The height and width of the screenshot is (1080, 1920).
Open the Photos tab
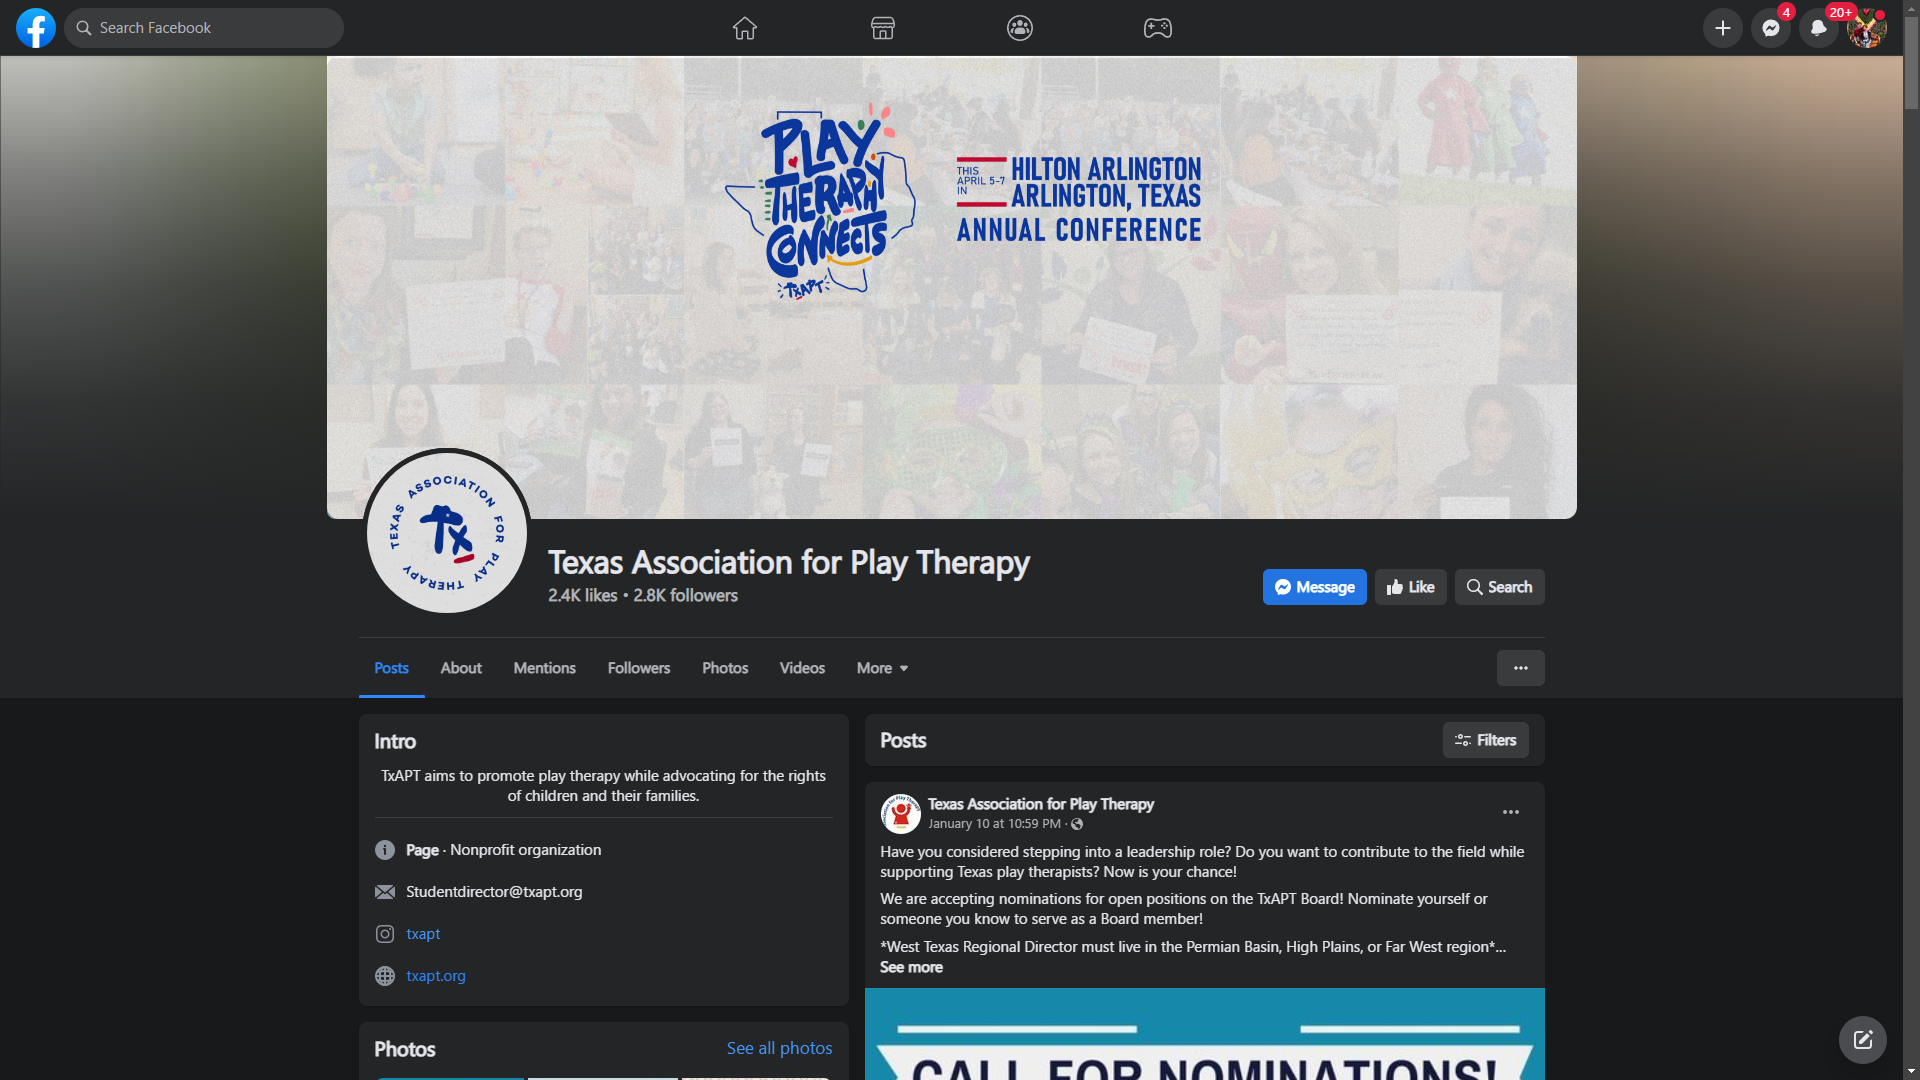[725, 668]
